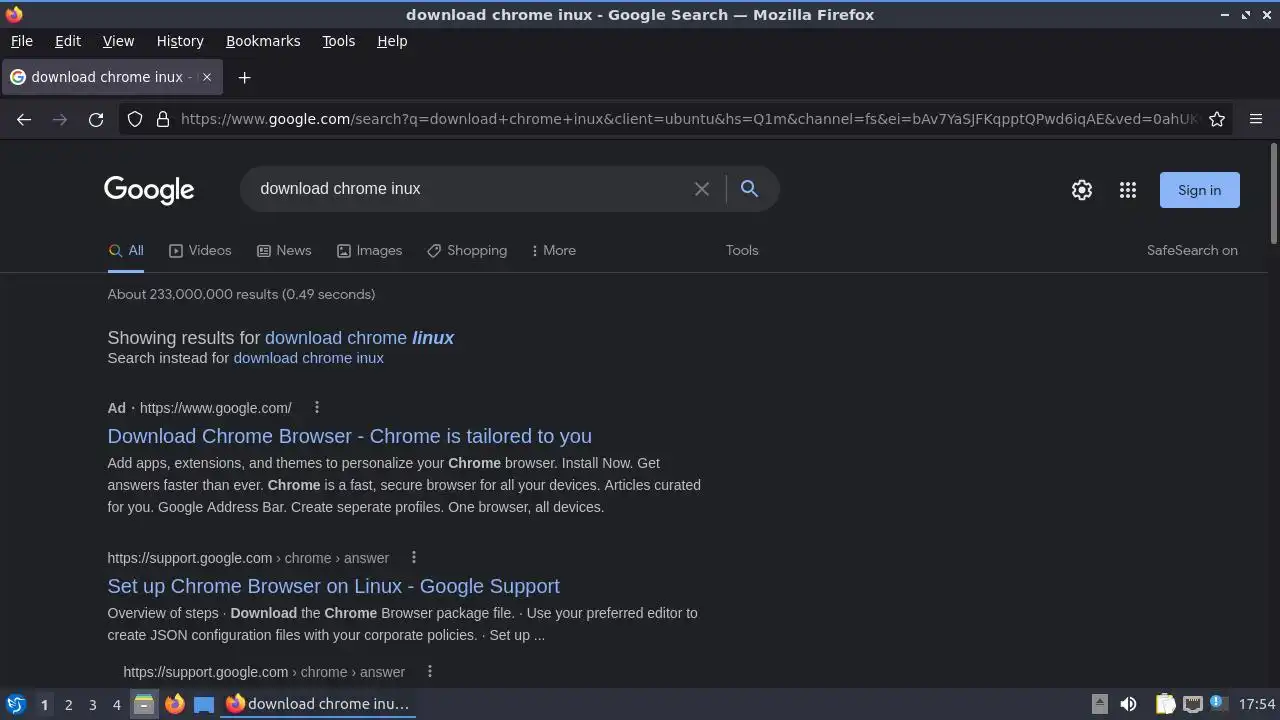Screen dimensions: 1280x720
Task: Click the network tray icon
Action: coord(1192,704)
